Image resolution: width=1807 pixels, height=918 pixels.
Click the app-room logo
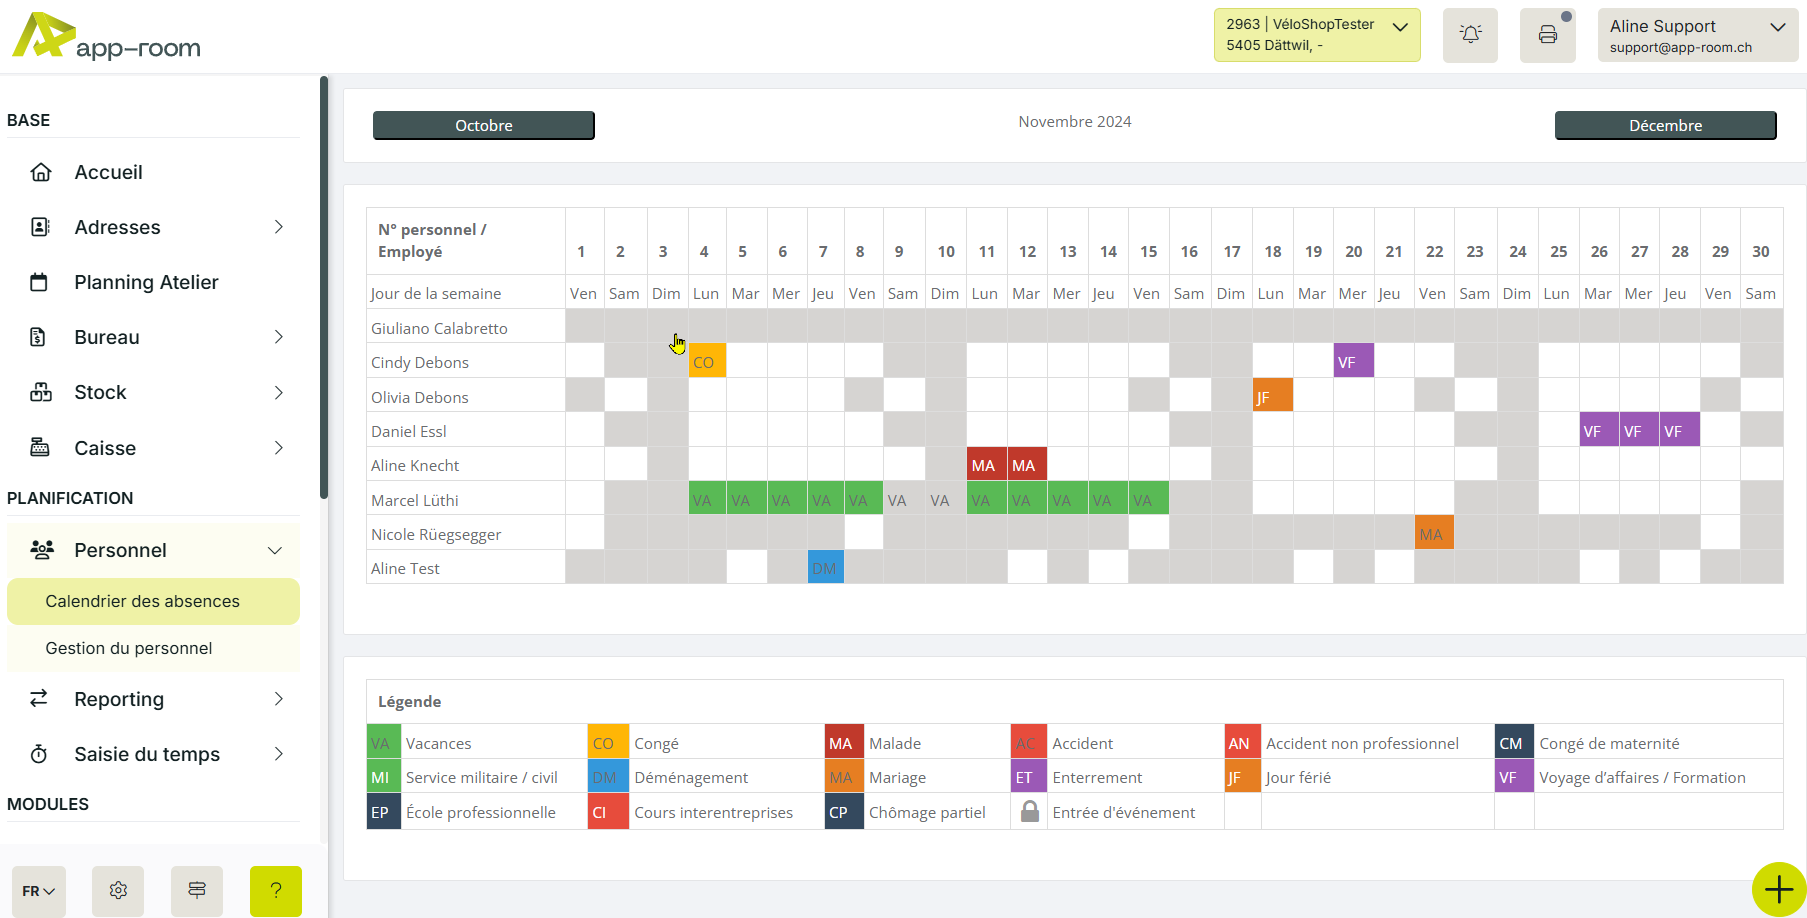tap(106, 37)
